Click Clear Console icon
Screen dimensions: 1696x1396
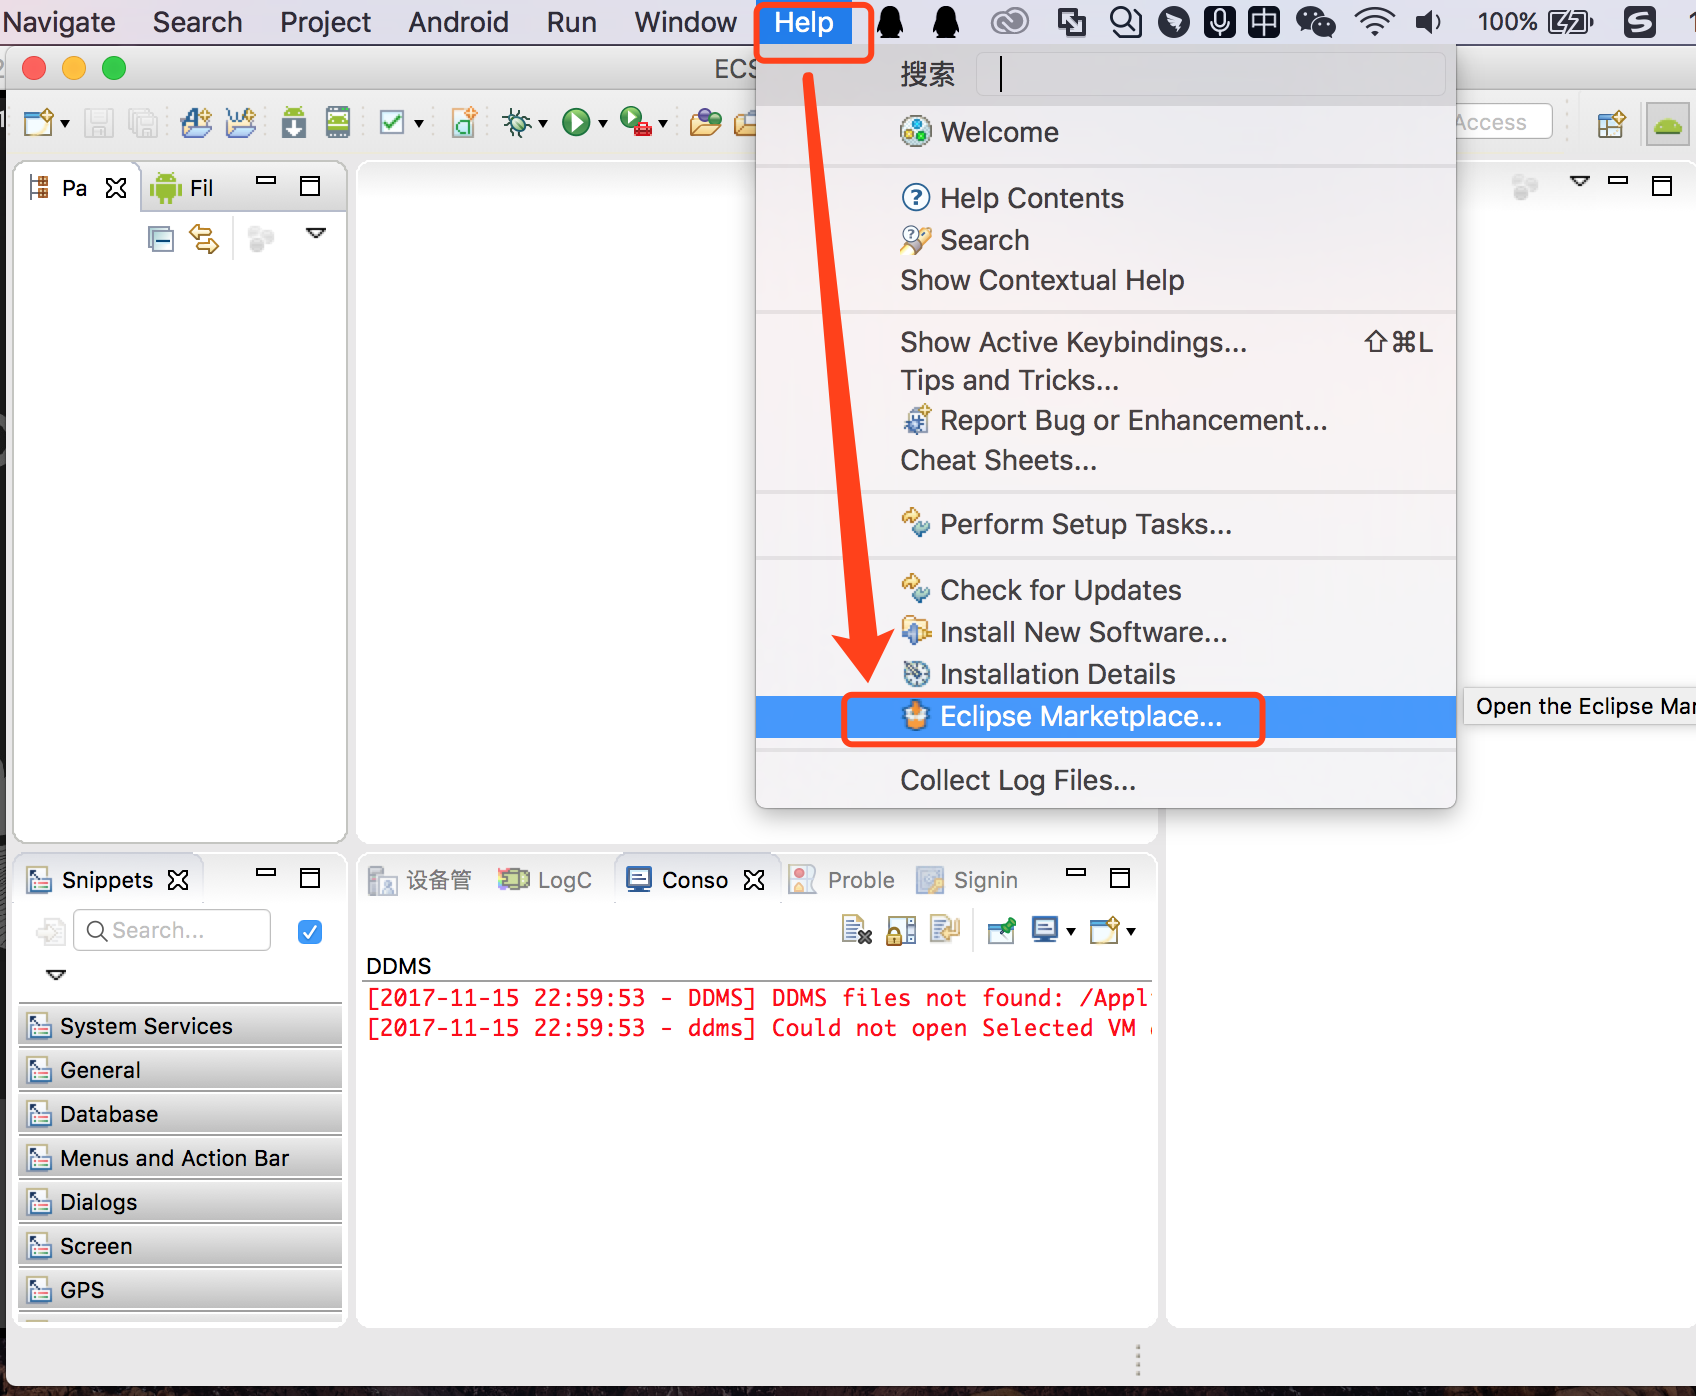pos(857,930)
